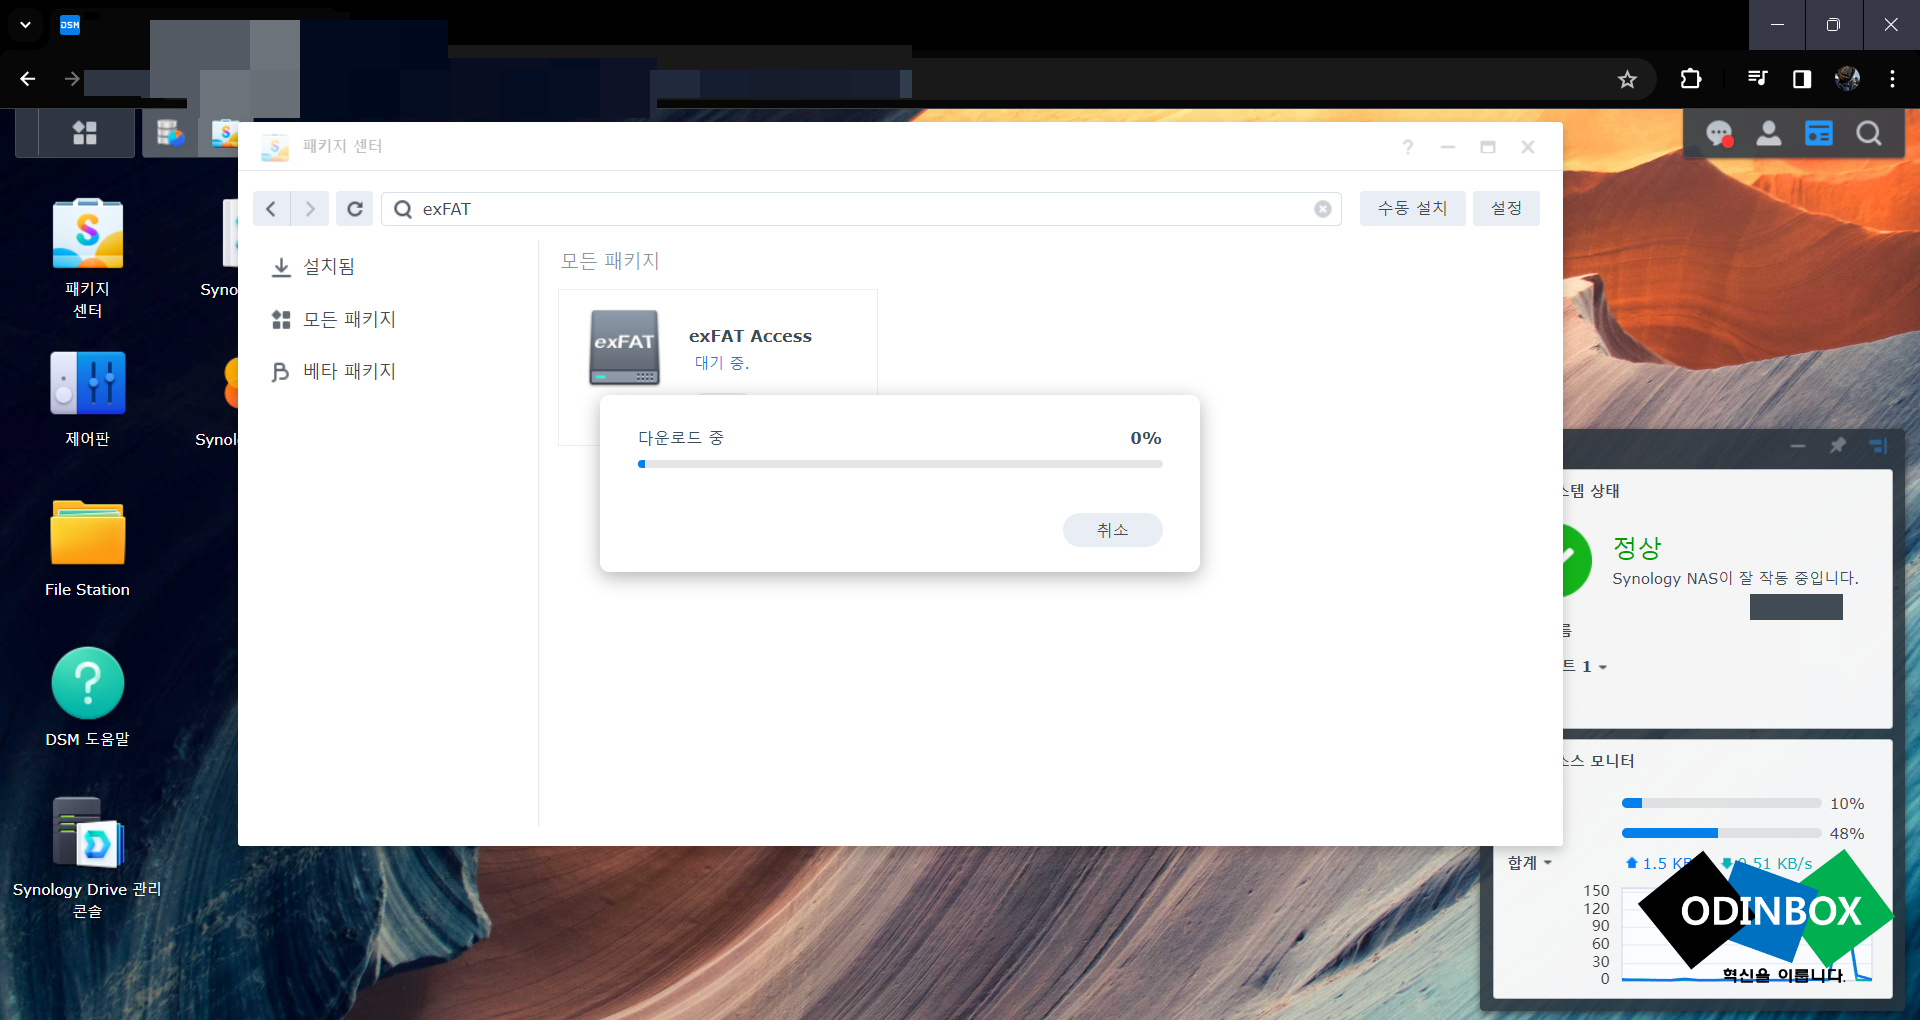Open Synology Drive admin console icon

tap(88, 857)
